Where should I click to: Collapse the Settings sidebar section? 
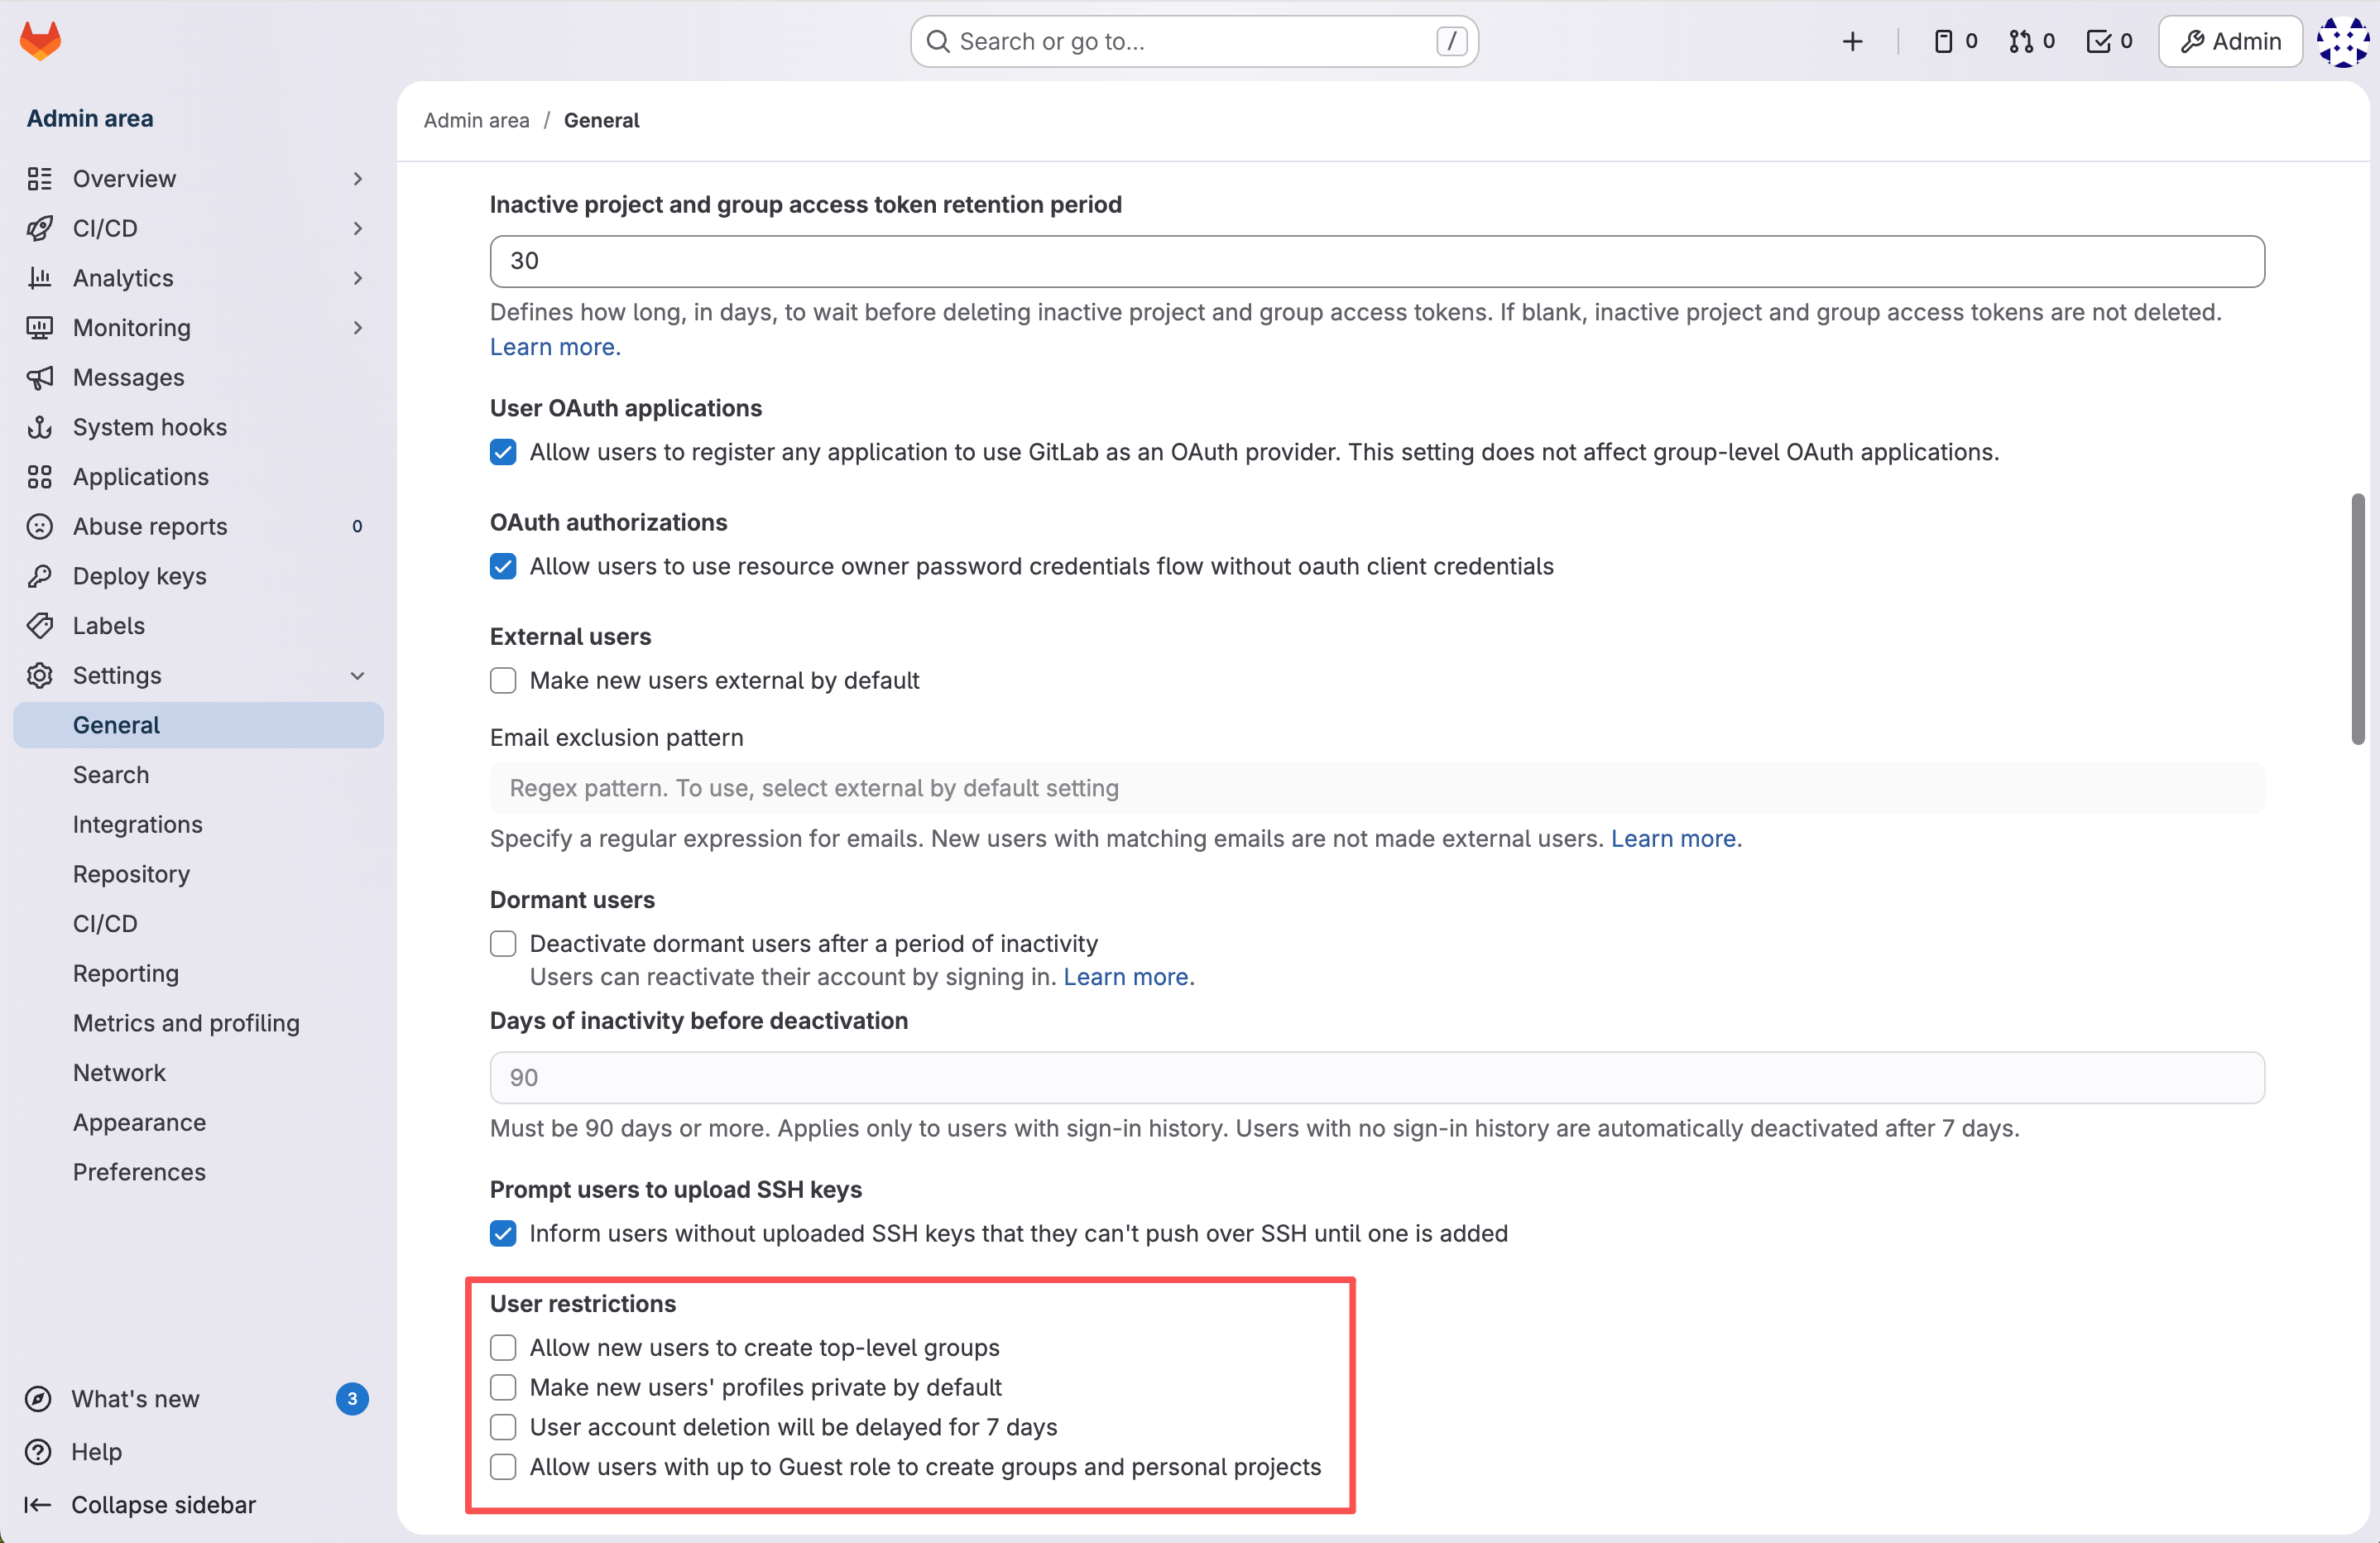357,675
